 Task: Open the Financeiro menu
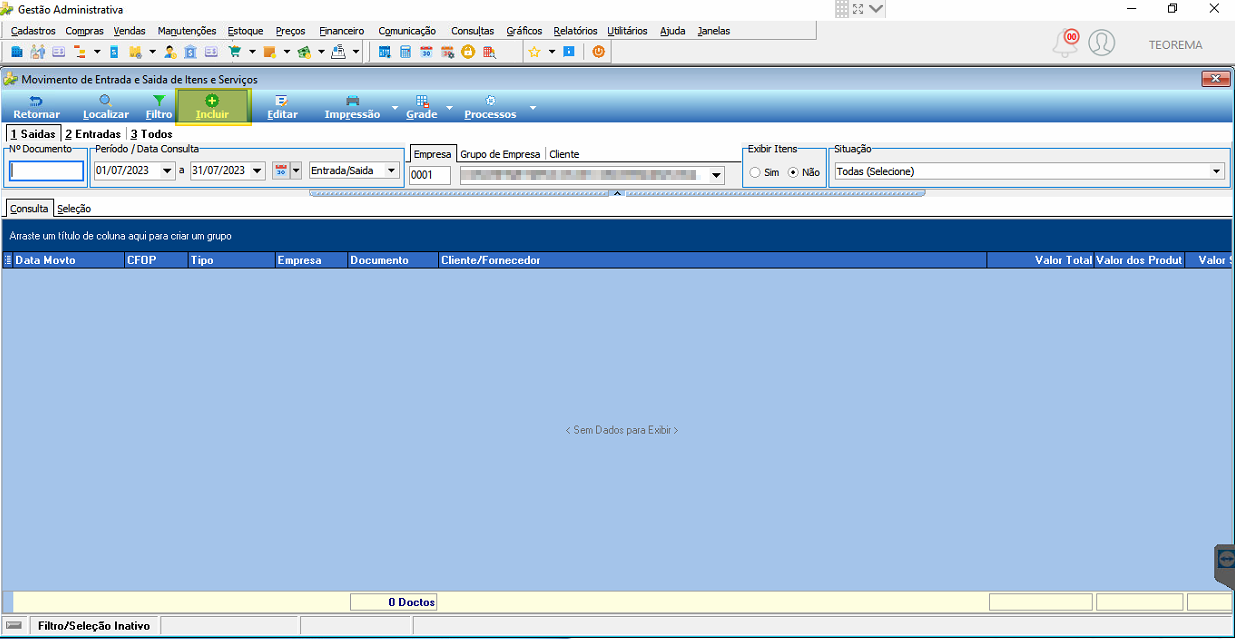[341, 31]
